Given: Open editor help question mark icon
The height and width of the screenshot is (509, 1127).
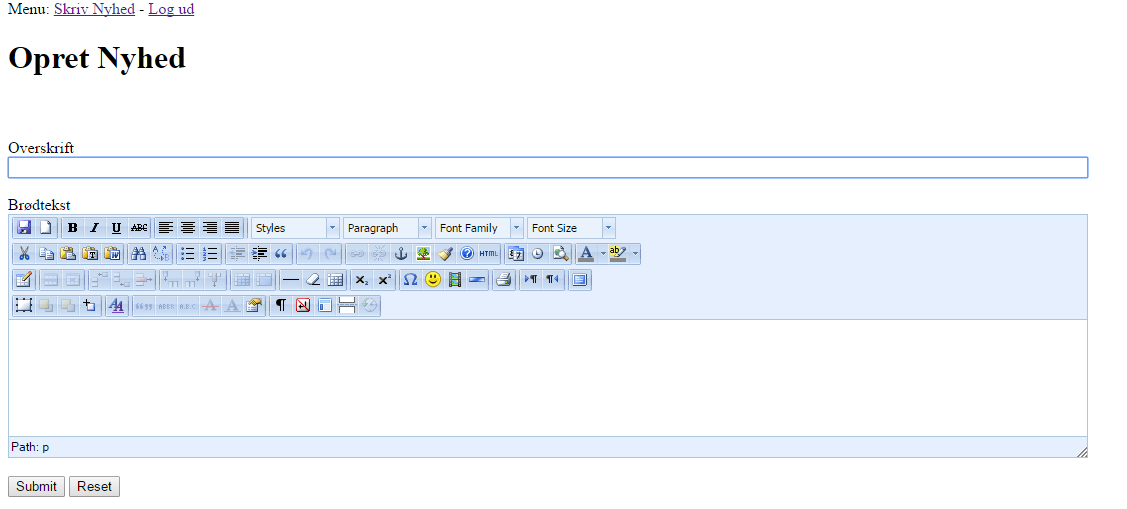Looking at the screenshot, I should tap(466, 254).
